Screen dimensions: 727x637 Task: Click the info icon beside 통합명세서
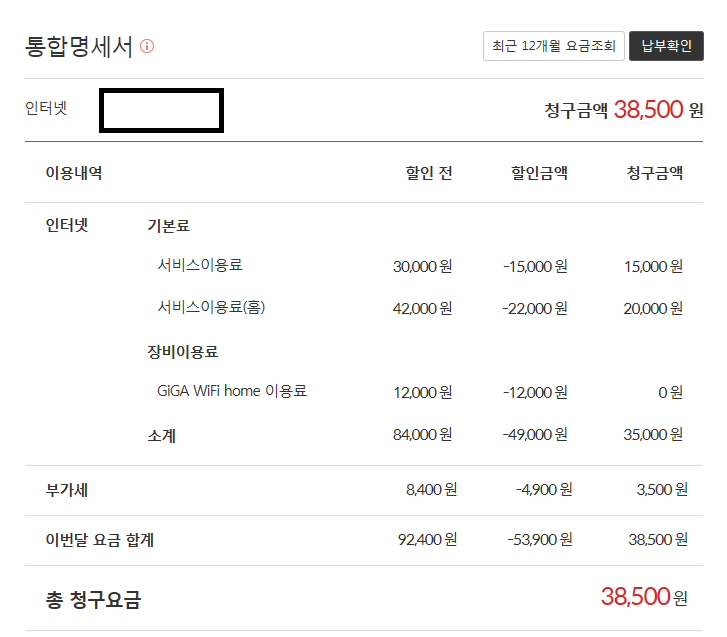click(x=147, y=46)
